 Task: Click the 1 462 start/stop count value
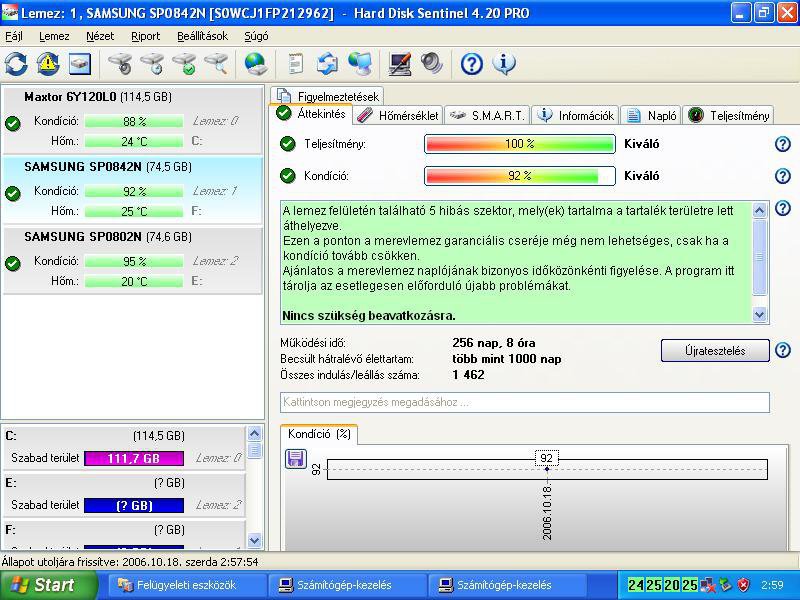click(x=468, y=375)
